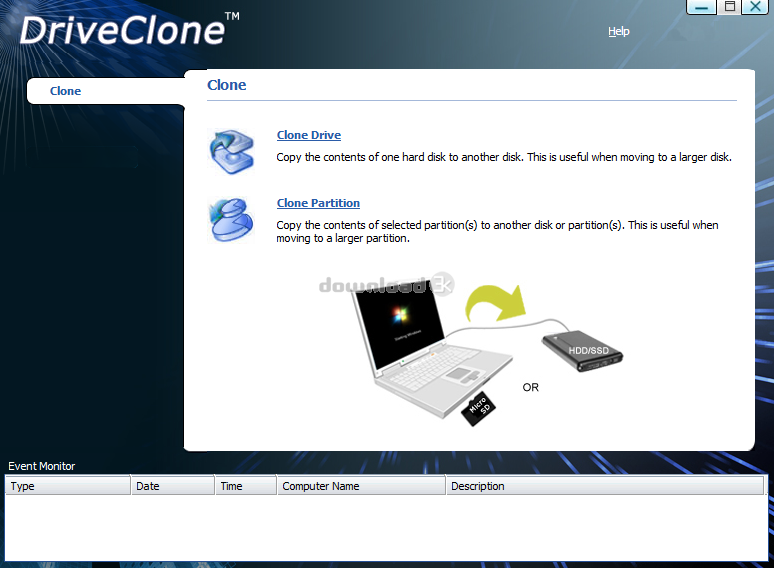The width and height of the screenshot is (774, 568).
Task: Click the Clone Partition icon
Action: tap(232, 220)
